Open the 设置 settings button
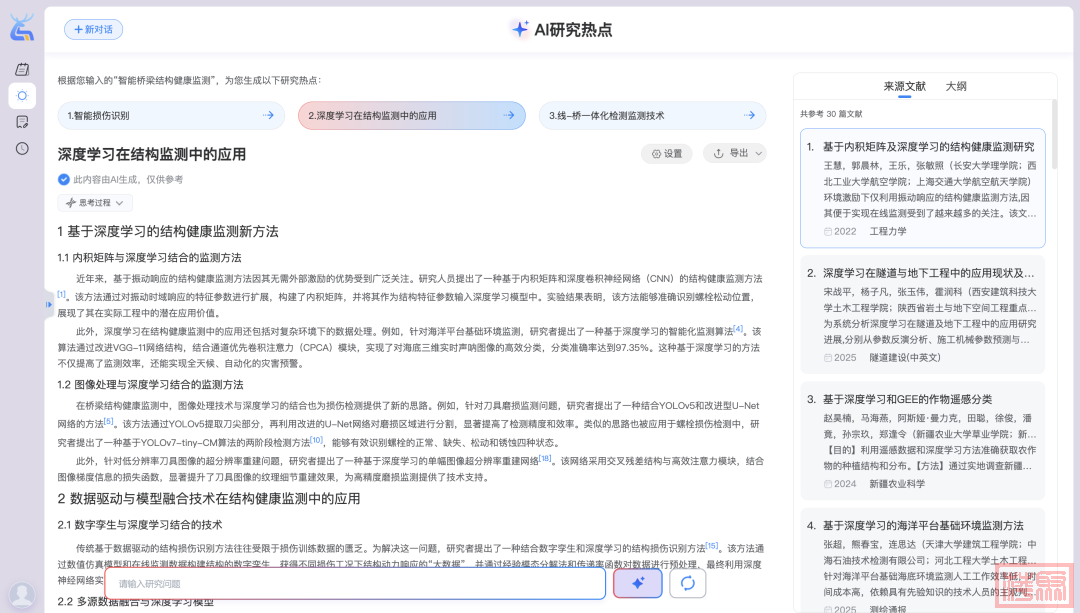1080x613 pixels. 667,153
